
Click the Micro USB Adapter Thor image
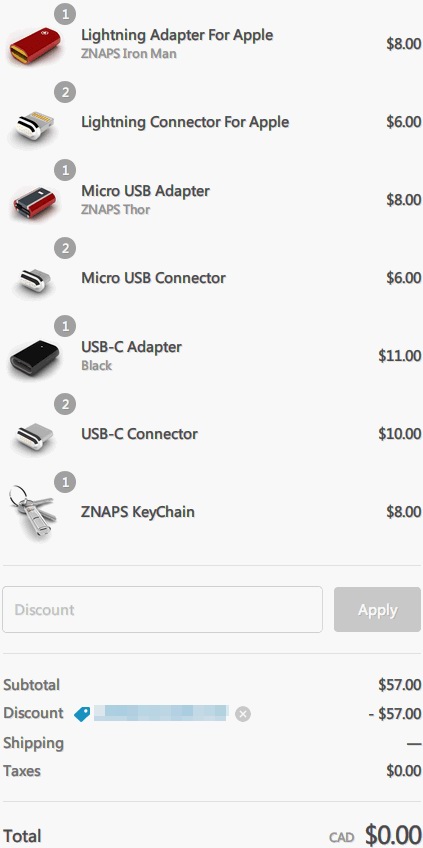(x=35, y=201)
